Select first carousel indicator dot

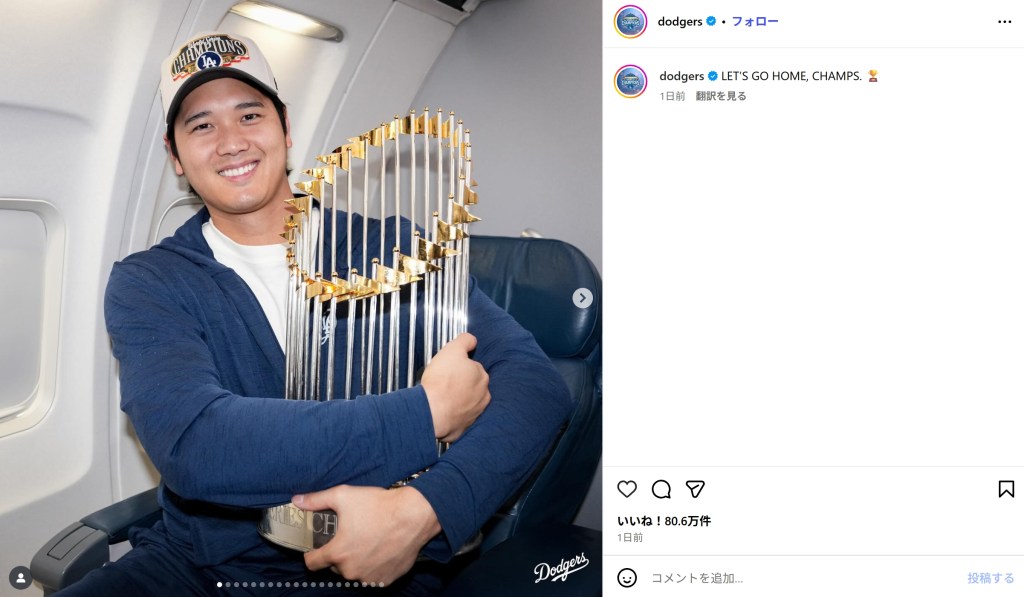tap(219, 585)
